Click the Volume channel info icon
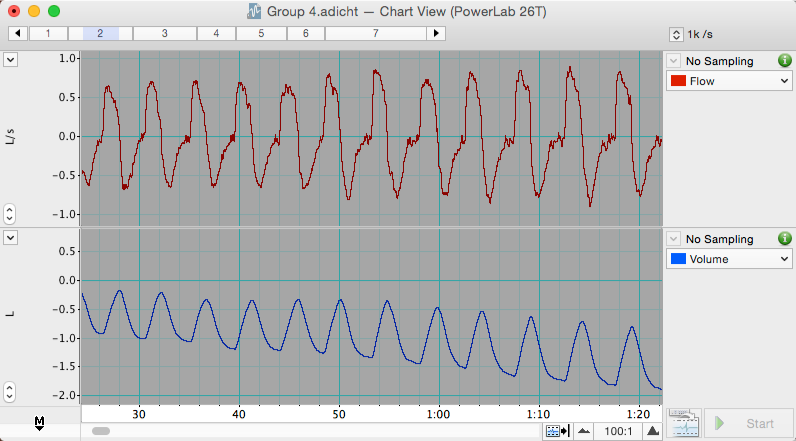Image resolution: width=796 pixels, height=441 pixels. coord(784,239)
